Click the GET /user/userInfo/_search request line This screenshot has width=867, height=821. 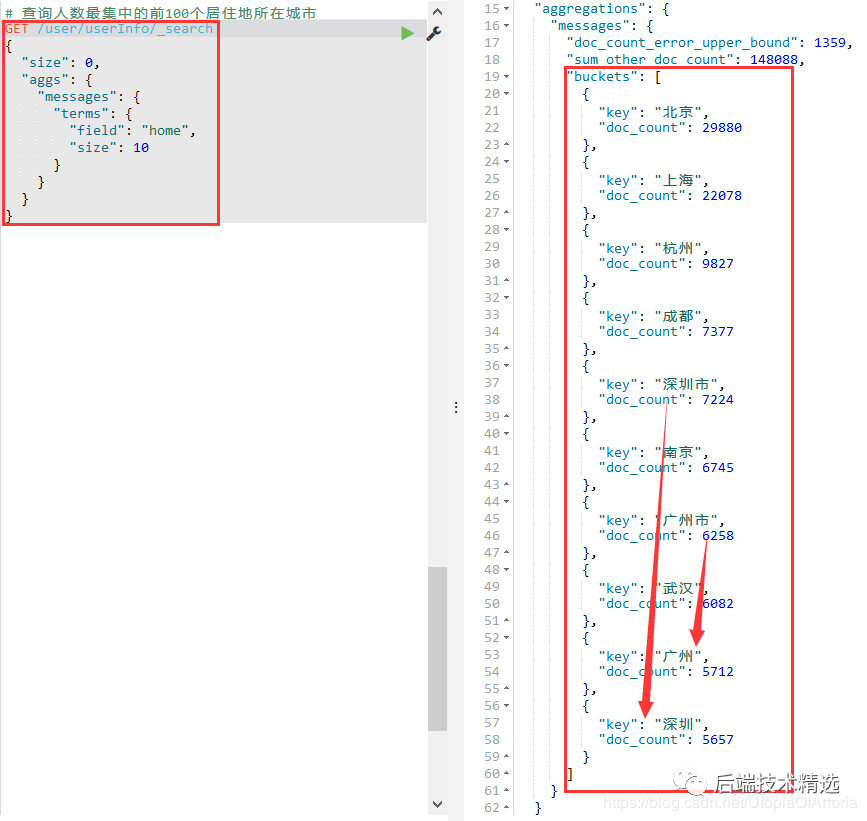[x=109, y=29]
